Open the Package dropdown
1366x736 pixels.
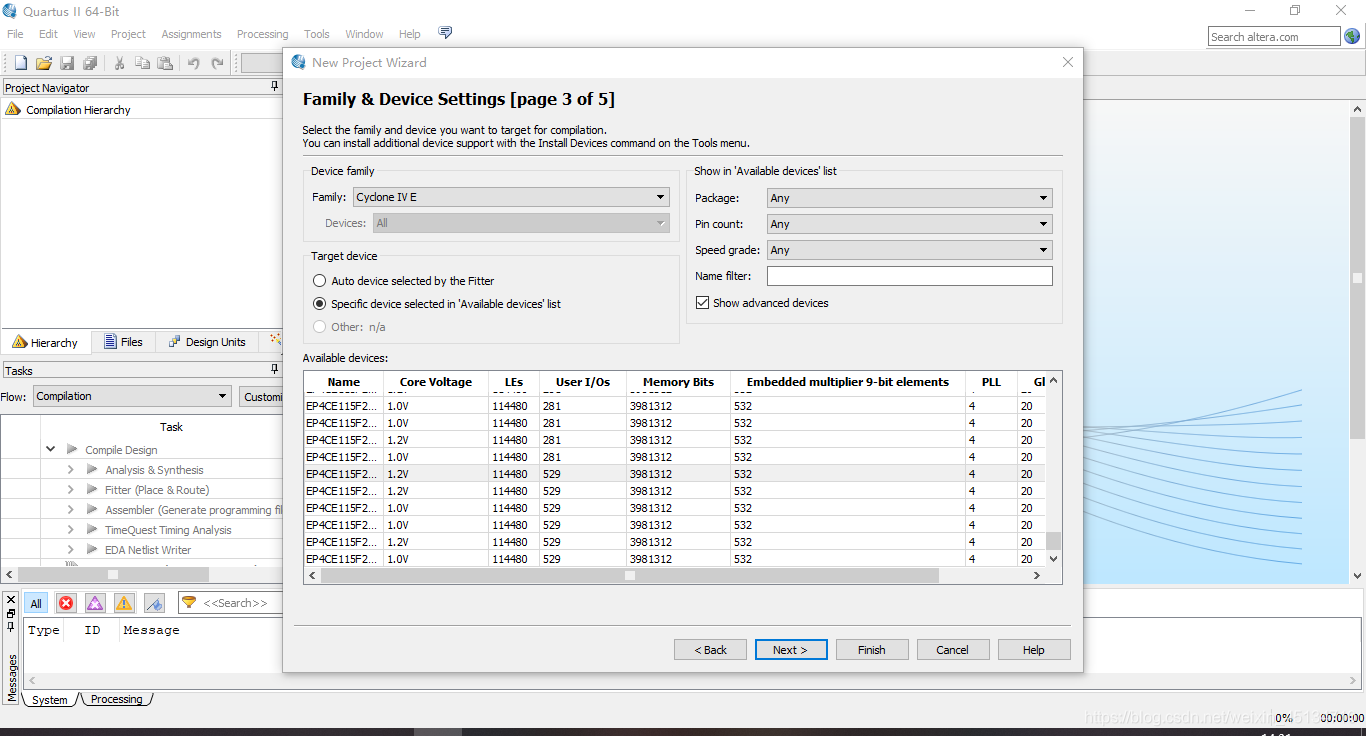910,198
